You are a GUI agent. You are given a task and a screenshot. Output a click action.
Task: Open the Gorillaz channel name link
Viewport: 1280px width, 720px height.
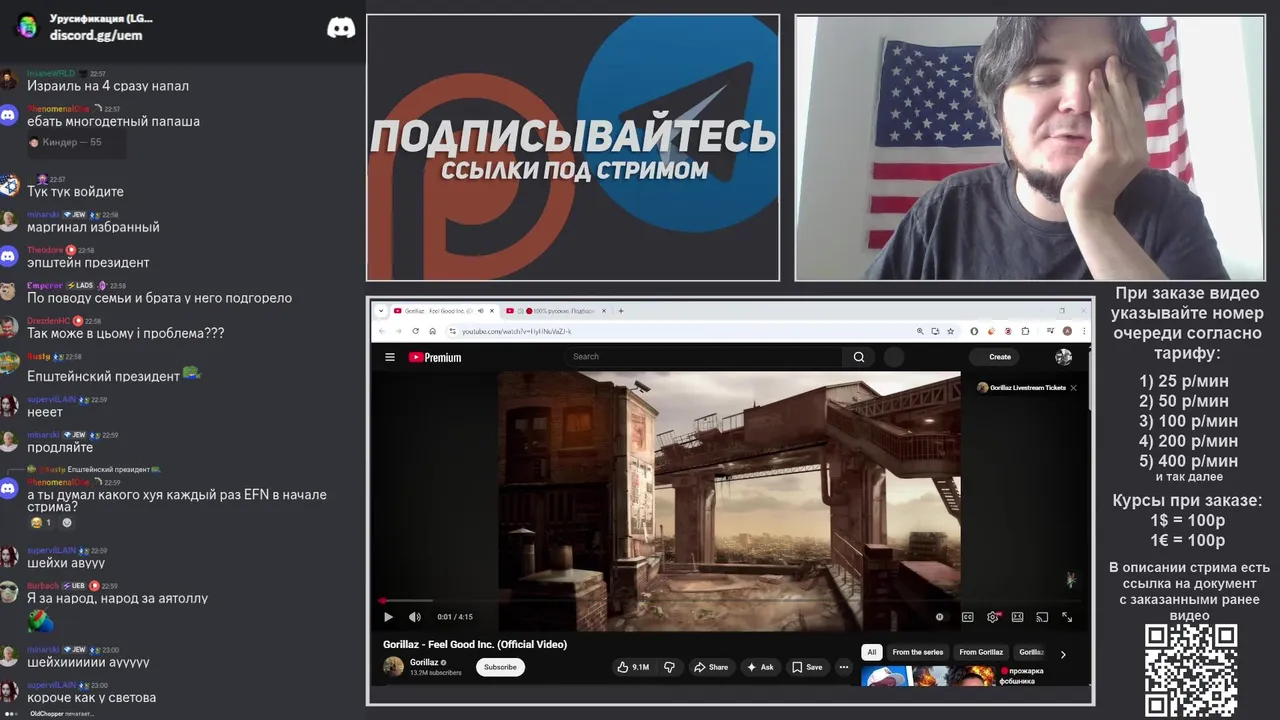[424, 662]
